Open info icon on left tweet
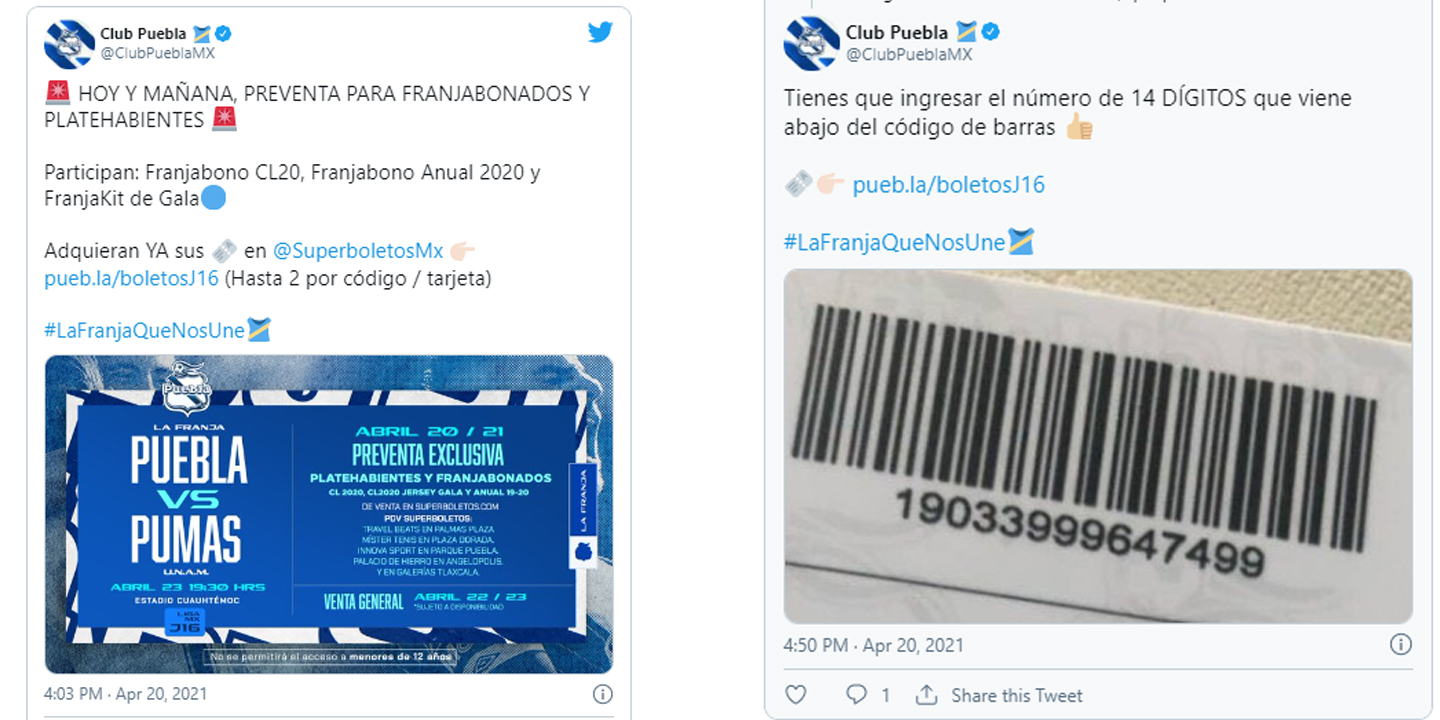 pos(602,693)
